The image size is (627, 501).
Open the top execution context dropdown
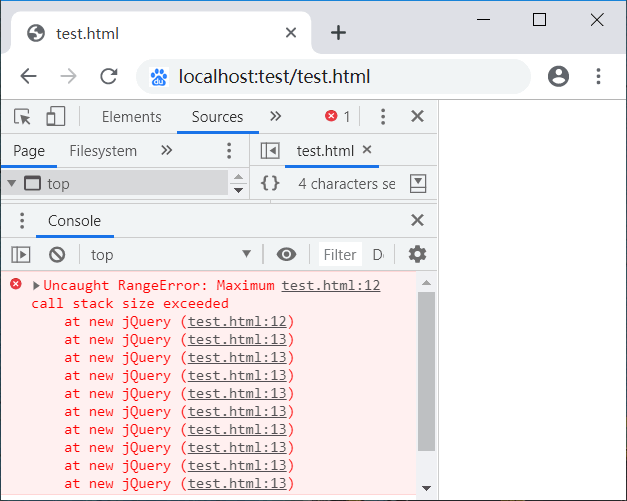point(171,254)
